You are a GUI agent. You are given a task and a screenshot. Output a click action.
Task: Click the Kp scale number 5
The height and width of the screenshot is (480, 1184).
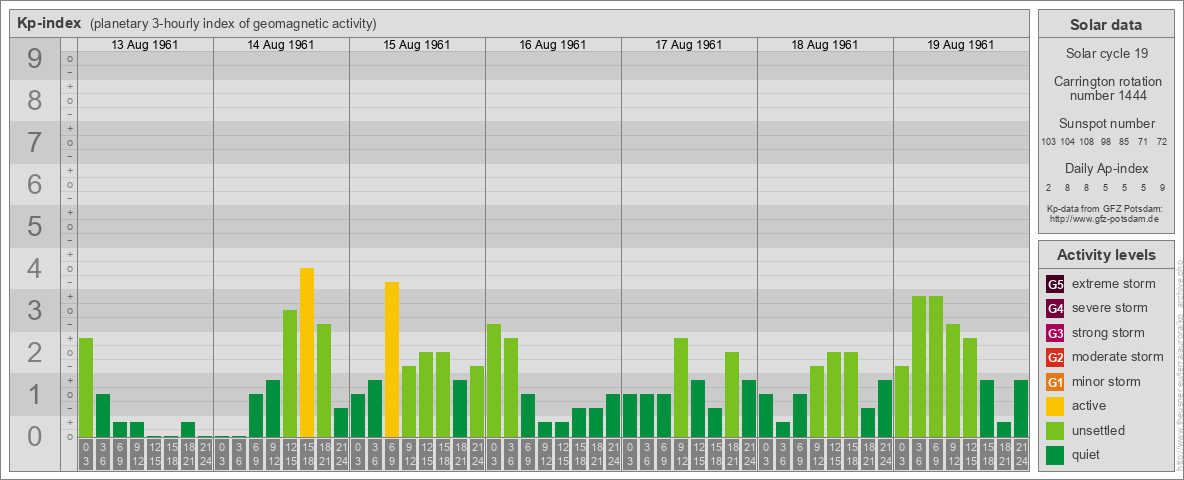point(34,226)
